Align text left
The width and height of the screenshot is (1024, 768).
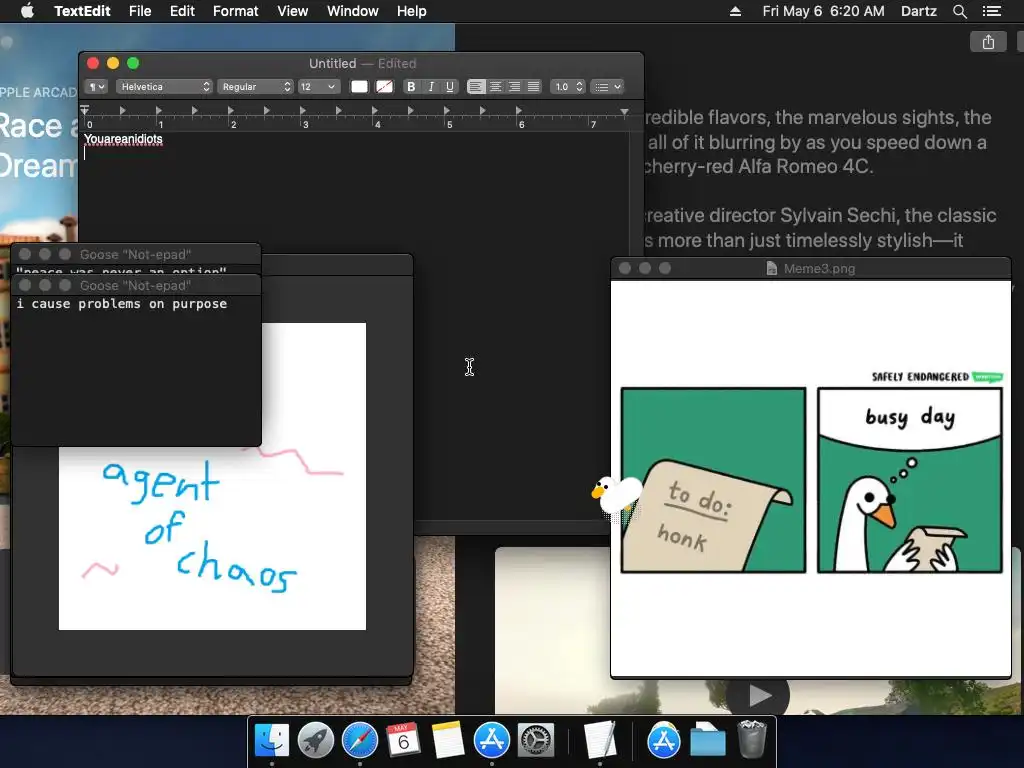point(476,87)
